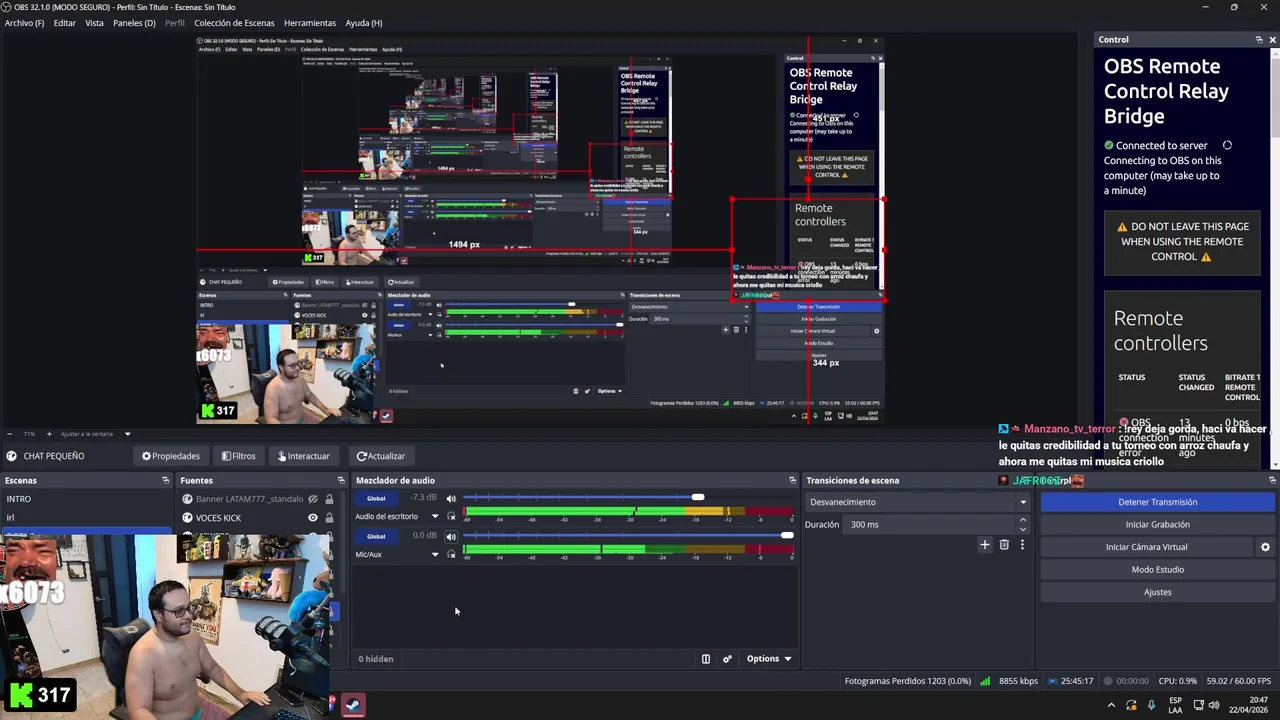Click Iniciar Grabación button

[1157, 524]
